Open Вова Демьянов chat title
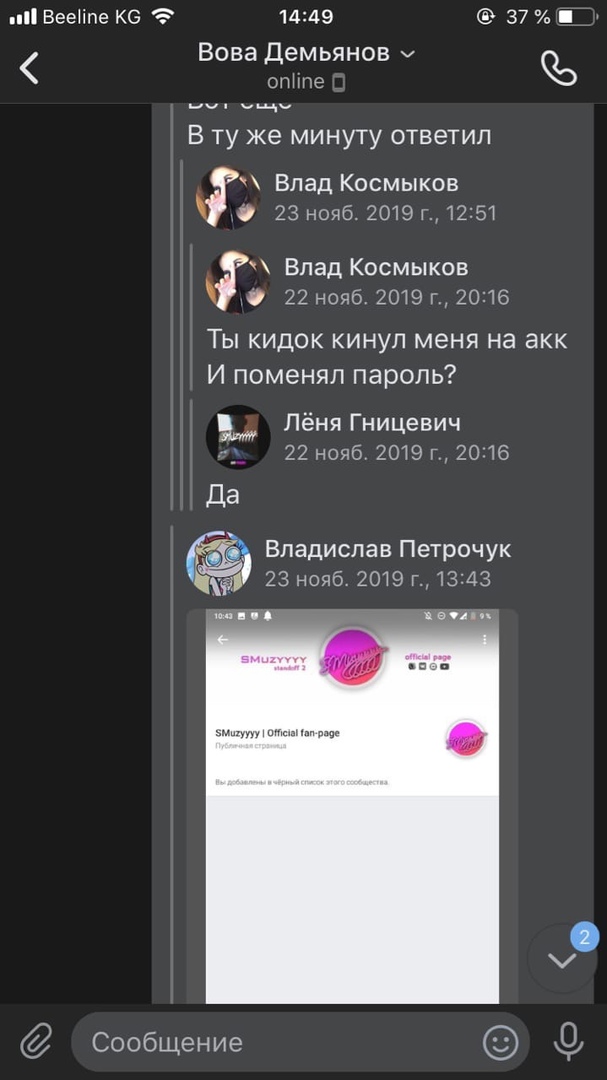The height and width of the screenshot is (1080, 607). coord(294,52)
